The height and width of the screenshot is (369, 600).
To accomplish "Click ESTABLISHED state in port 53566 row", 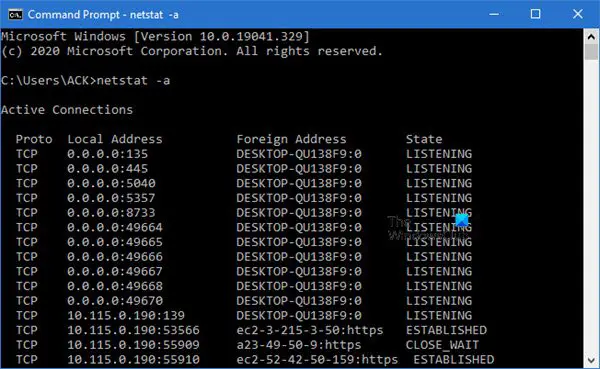I will 446,330.
